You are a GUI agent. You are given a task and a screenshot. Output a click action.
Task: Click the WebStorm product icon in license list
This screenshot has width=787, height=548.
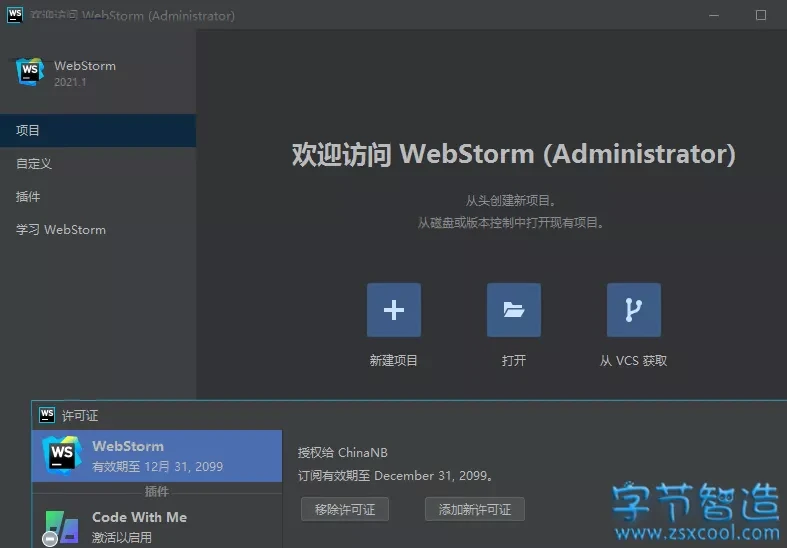coord(62,456)
